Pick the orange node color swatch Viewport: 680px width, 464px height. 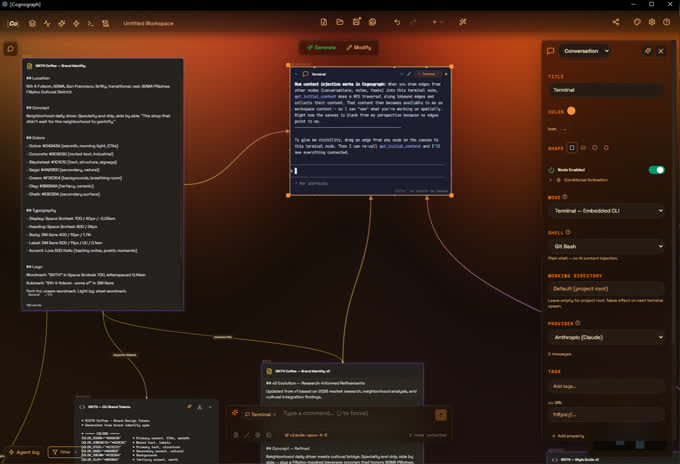[571, 111]
